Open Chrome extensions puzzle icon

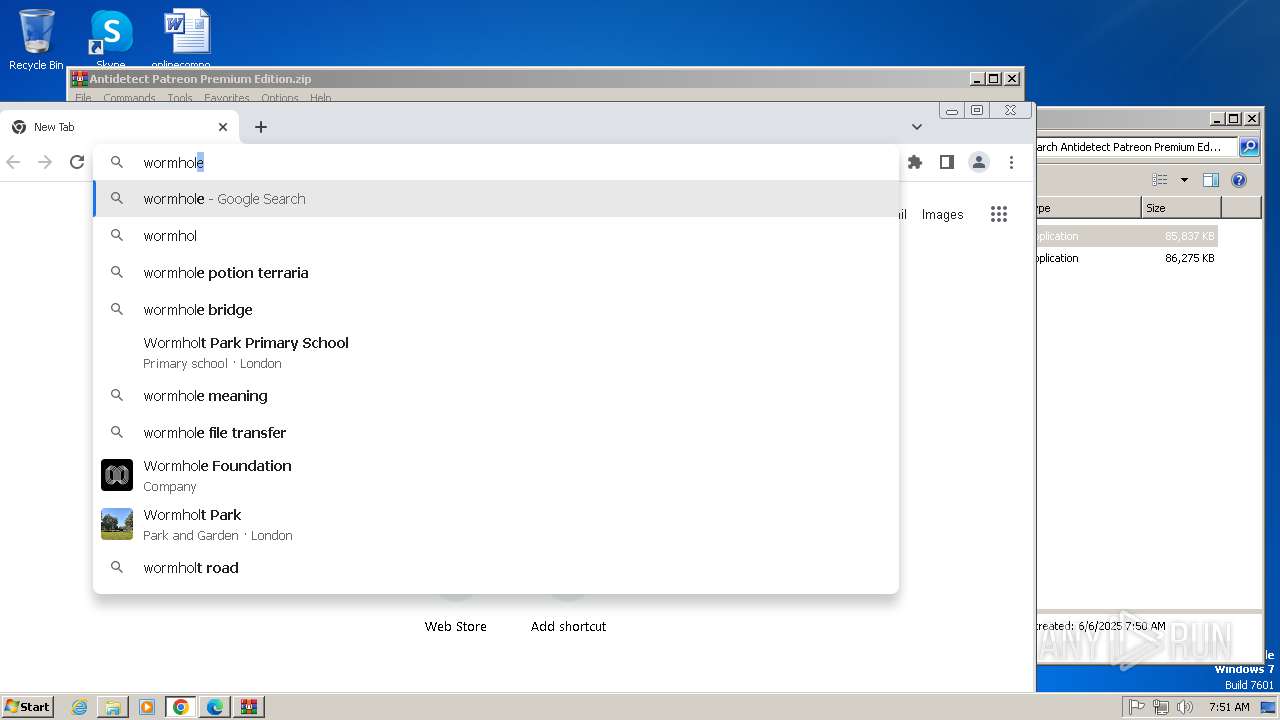(914, 162)
